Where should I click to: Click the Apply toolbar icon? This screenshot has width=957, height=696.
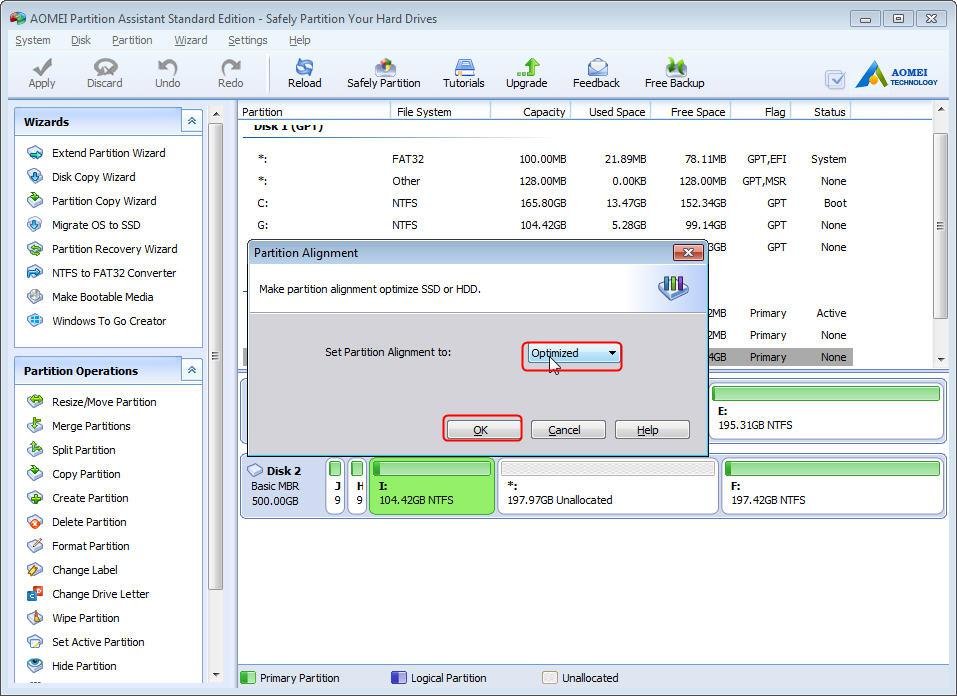[41, 72]
